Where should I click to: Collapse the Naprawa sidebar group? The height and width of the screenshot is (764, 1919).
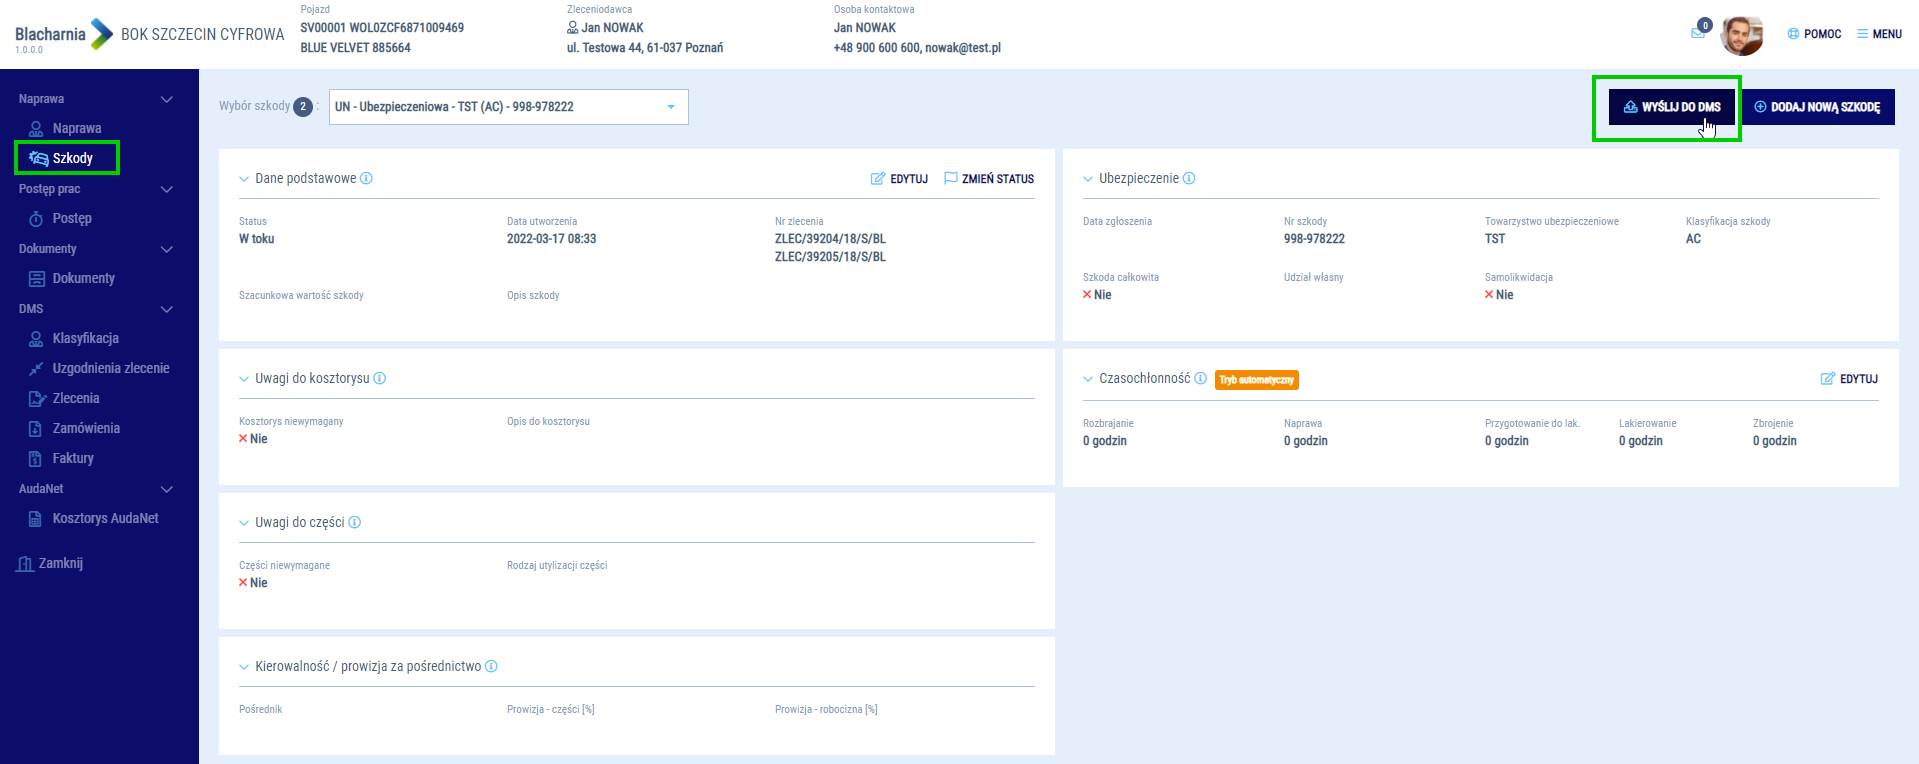(167, 99)
